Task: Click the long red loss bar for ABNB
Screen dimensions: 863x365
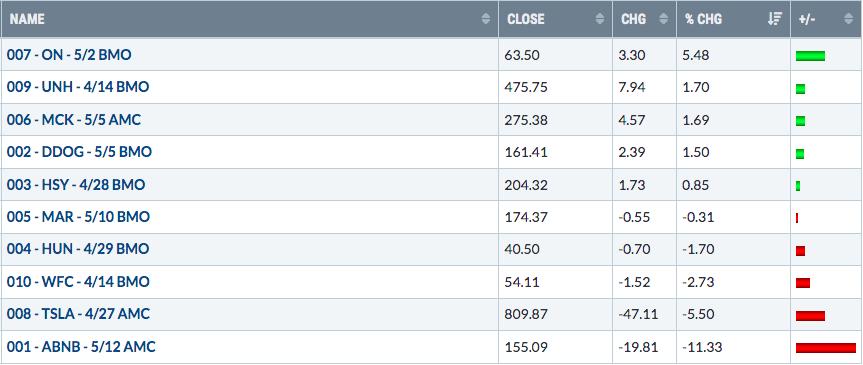Action: [826, 347]
